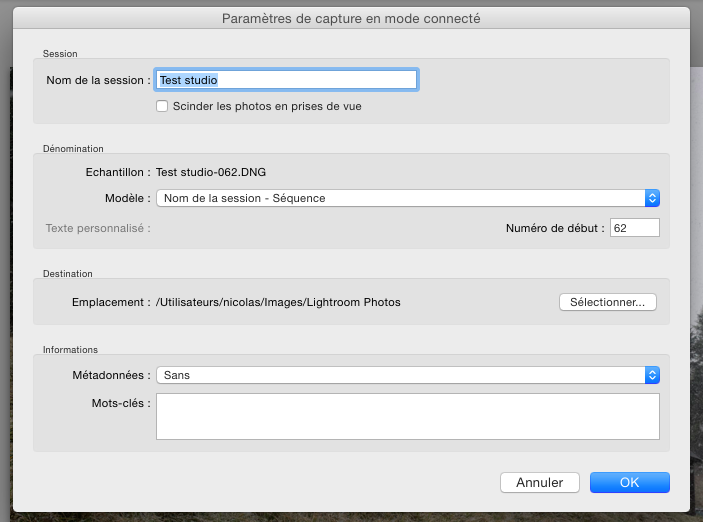The width and height of the screenshot is (703, 522).
Task: Enable Scinder les photos en prises de vue
Action: tap(162, 106)
